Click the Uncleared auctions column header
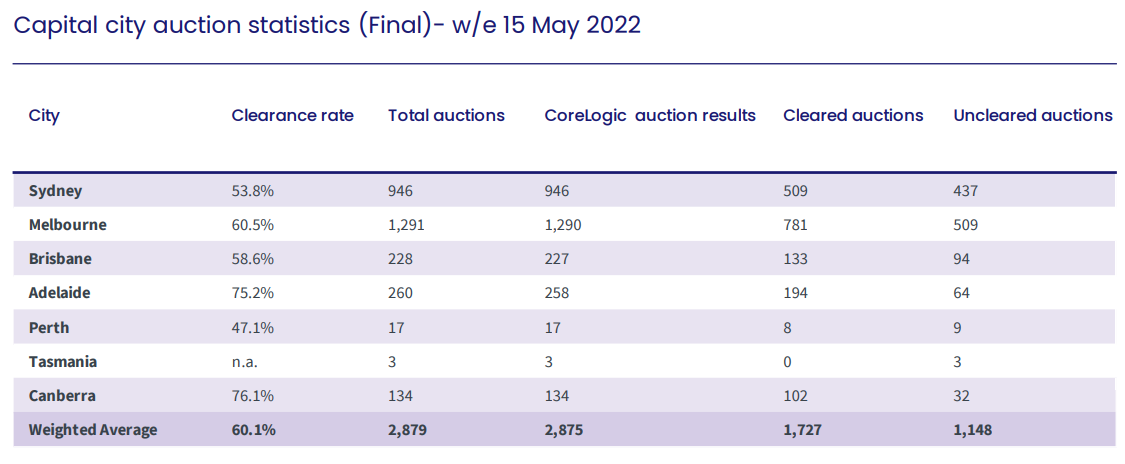 (1033, 115)
